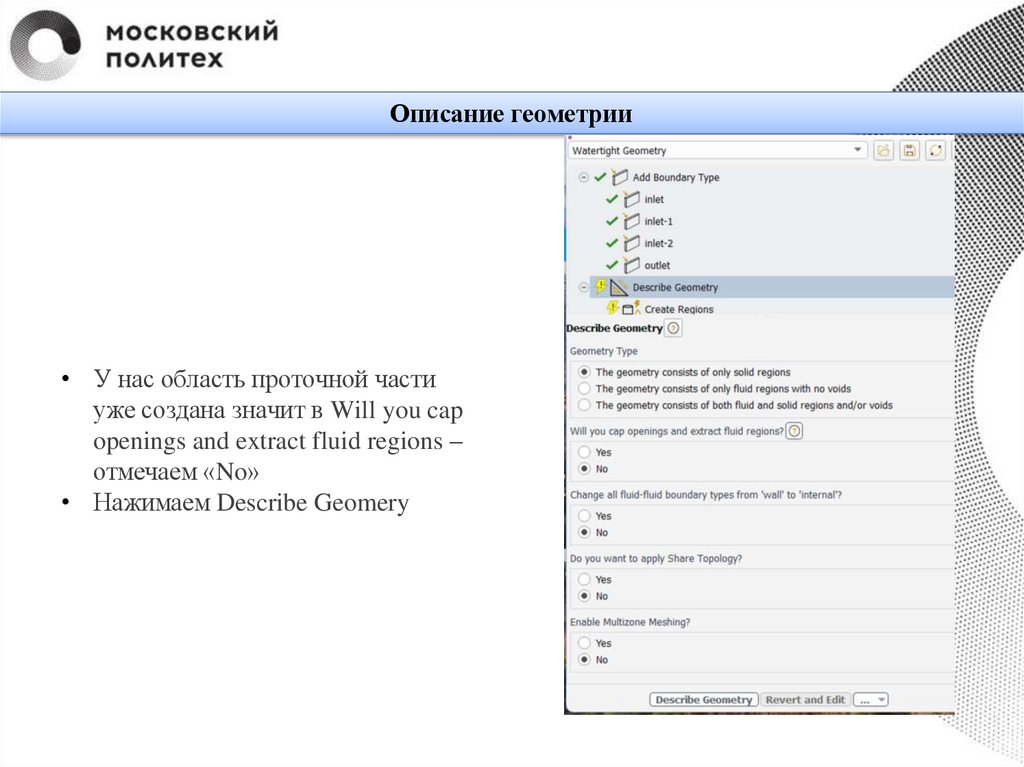This screenshot has height=767, width=1024.
Task: Collapse the Describe Geometry tree node
Action: [x=583, y=287]
